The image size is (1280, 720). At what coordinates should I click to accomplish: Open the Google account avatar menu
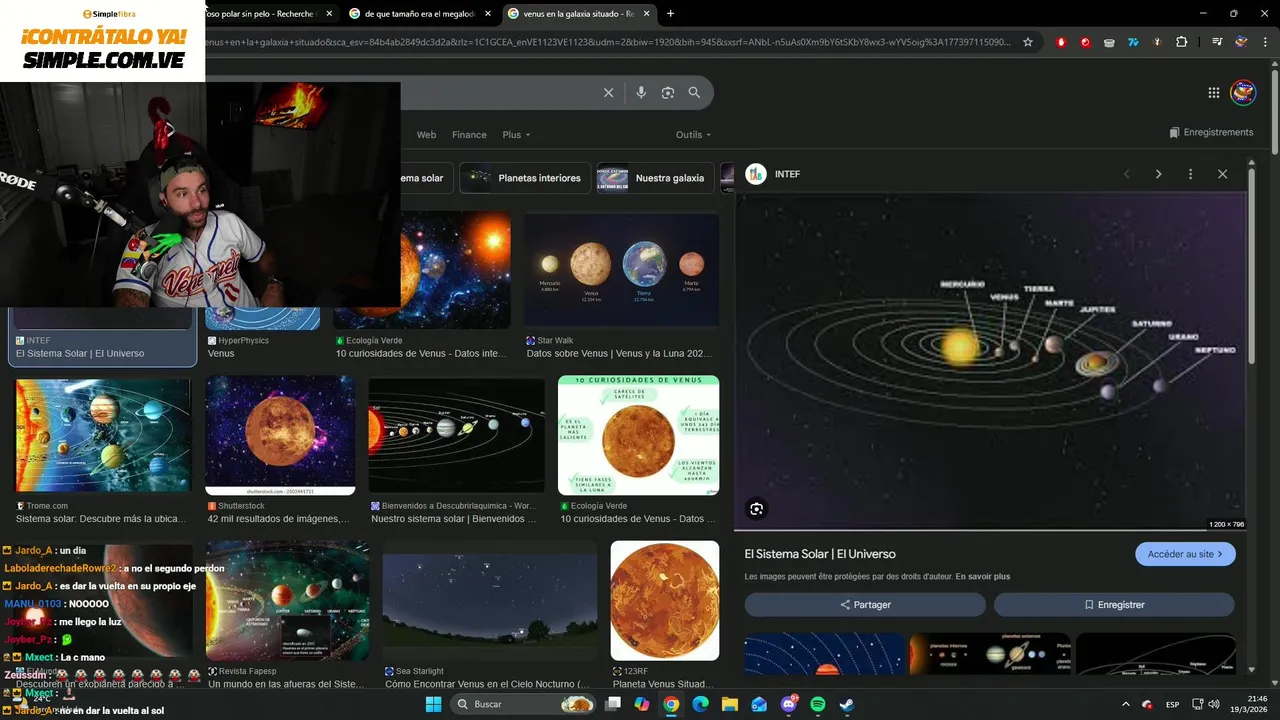[x=1243, y=93]
